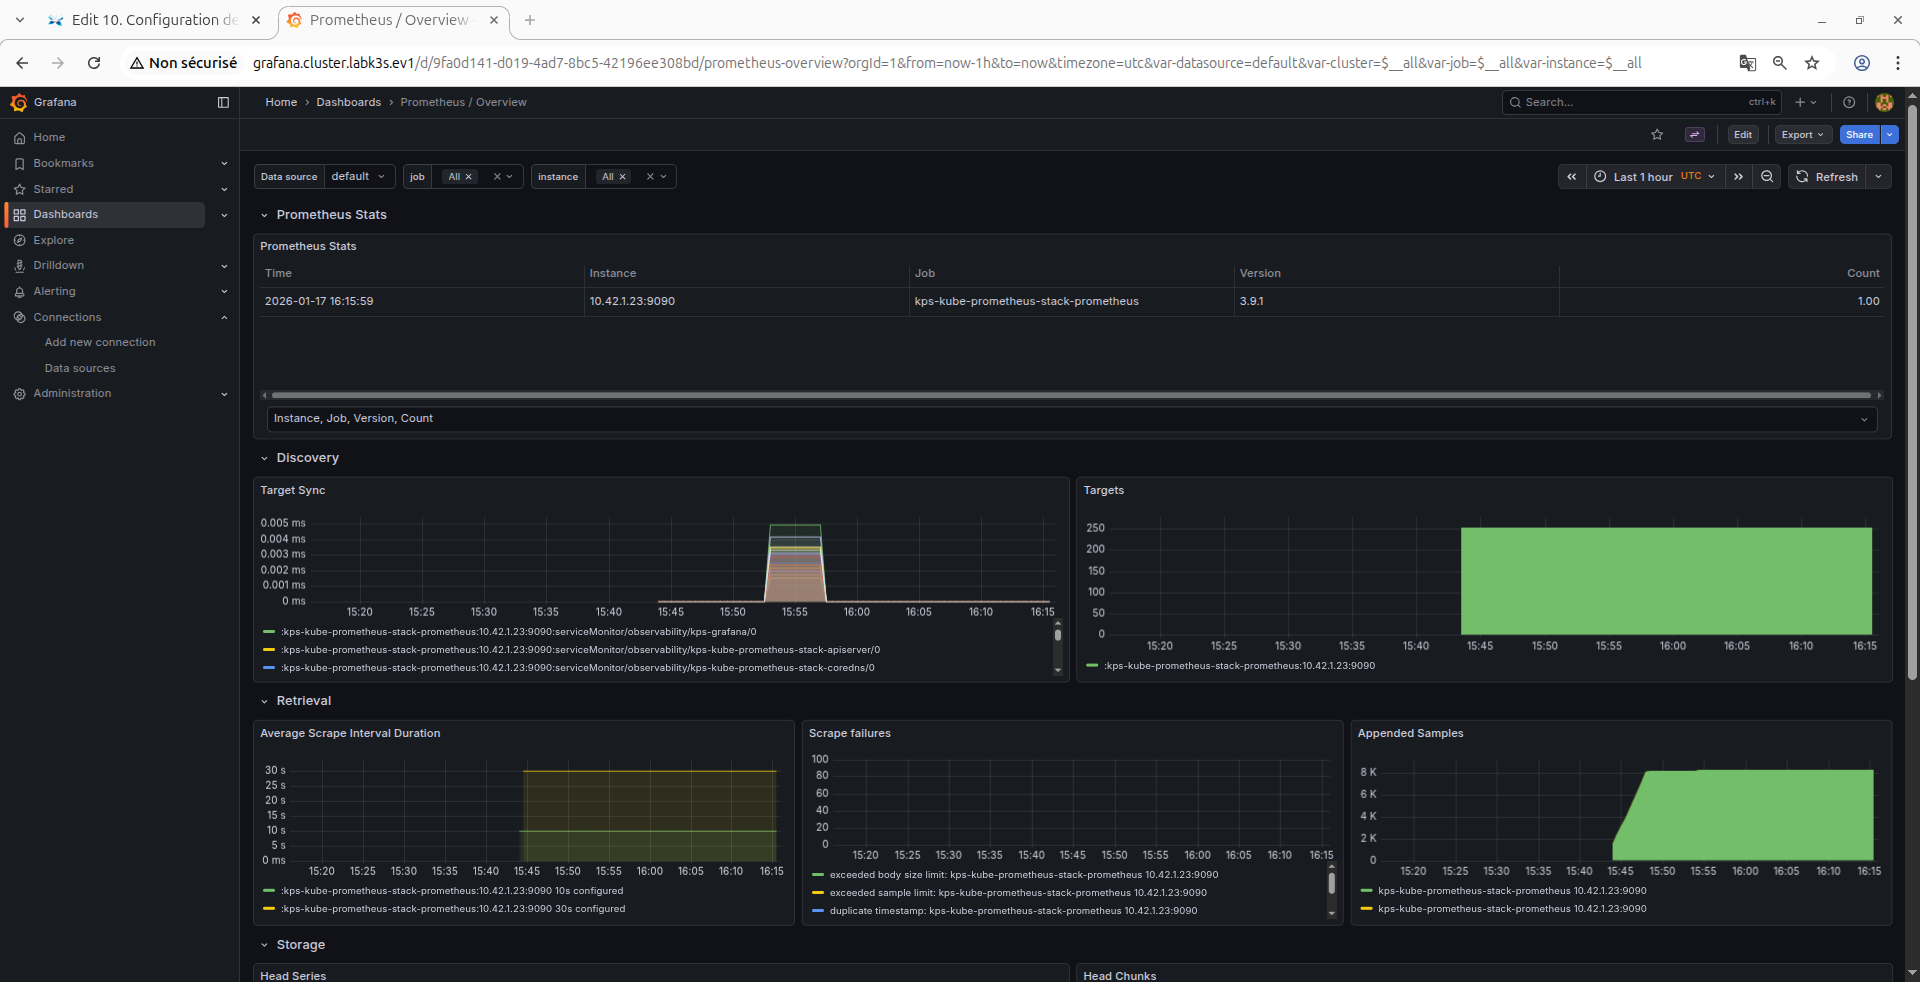1920x982 pixels.
Task: Close the Edit 10. Configuration tab
Action: (x=256, y=20)
